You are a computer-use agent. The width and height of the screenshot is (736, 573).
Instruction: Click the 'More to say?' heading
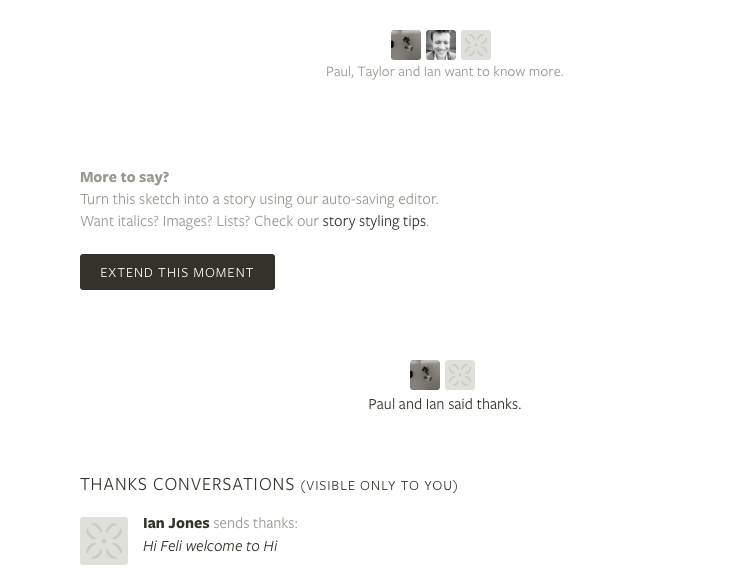124,177
